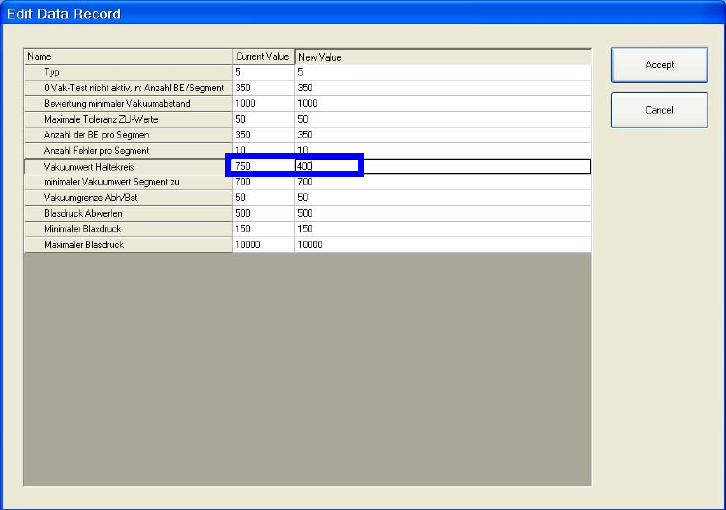Select 'Maximaler Blasdruck' row
The image size is (726, 510).
(128, 245)
